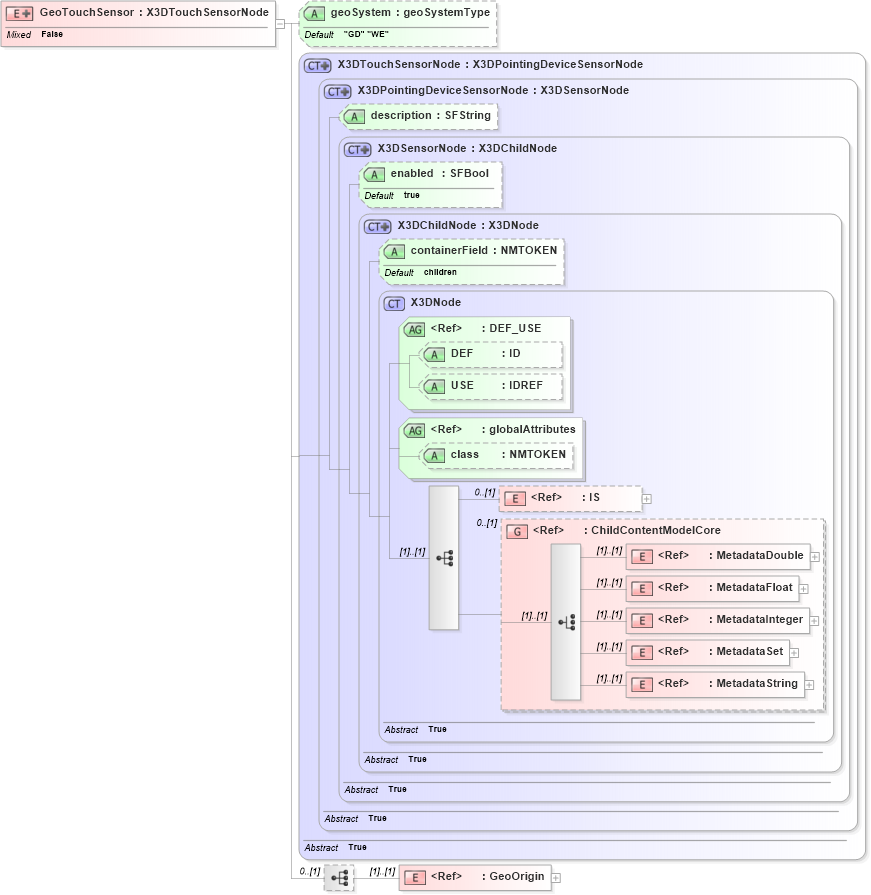Click G icon of ChildContentModelCore
Viewport: 871px width, 895px height.
pyautogui.click(x=517, y=531)
